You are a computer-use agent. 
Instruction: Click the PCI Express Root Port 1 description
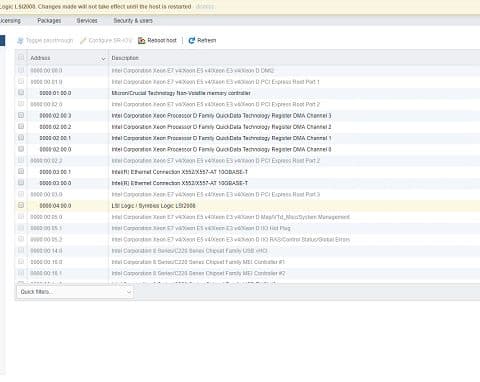(x=215, y=82)
